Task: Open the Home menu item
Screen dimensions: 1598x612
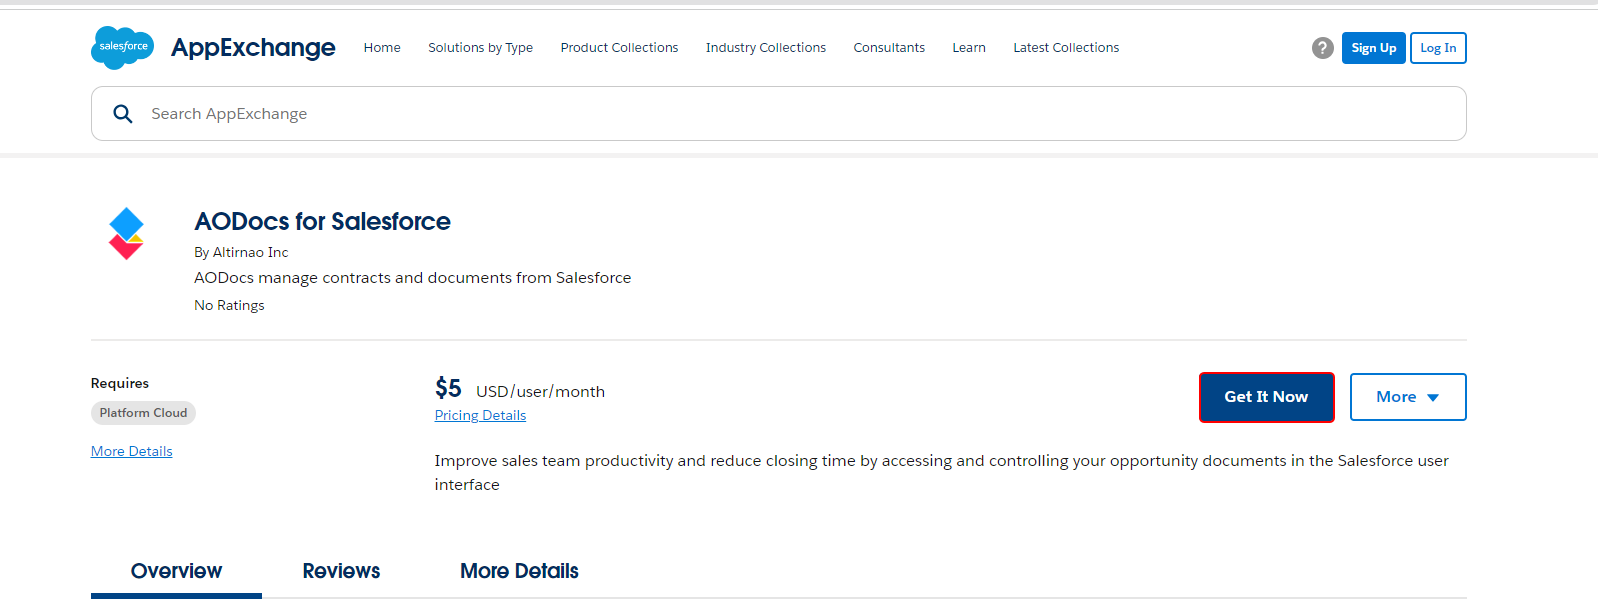Action: tap(382, 48)
